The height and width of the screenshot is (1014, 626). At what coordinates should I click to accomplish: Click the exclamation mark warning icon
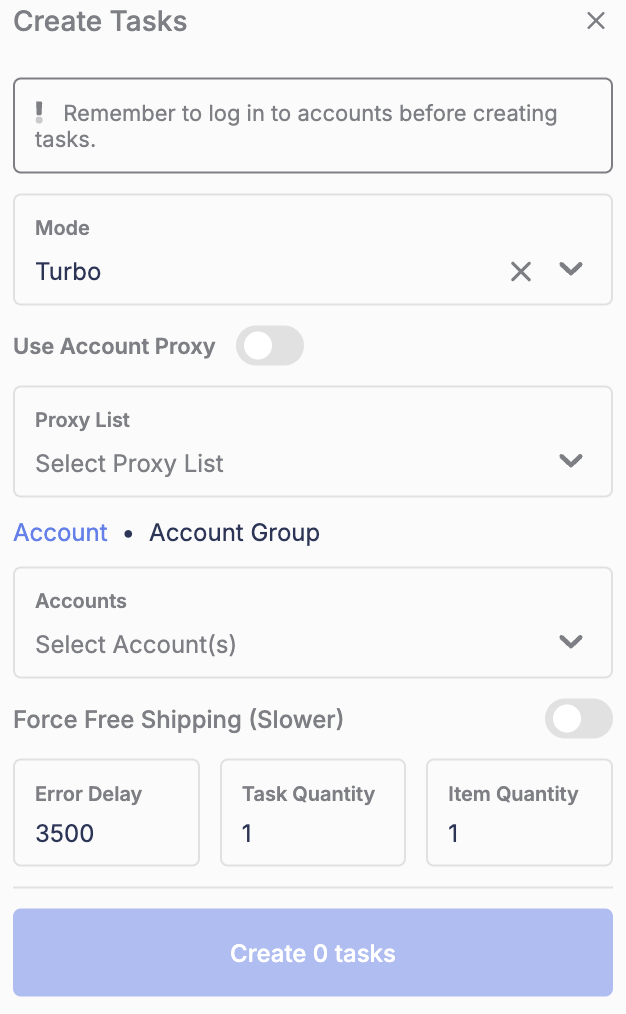point(39,112)
